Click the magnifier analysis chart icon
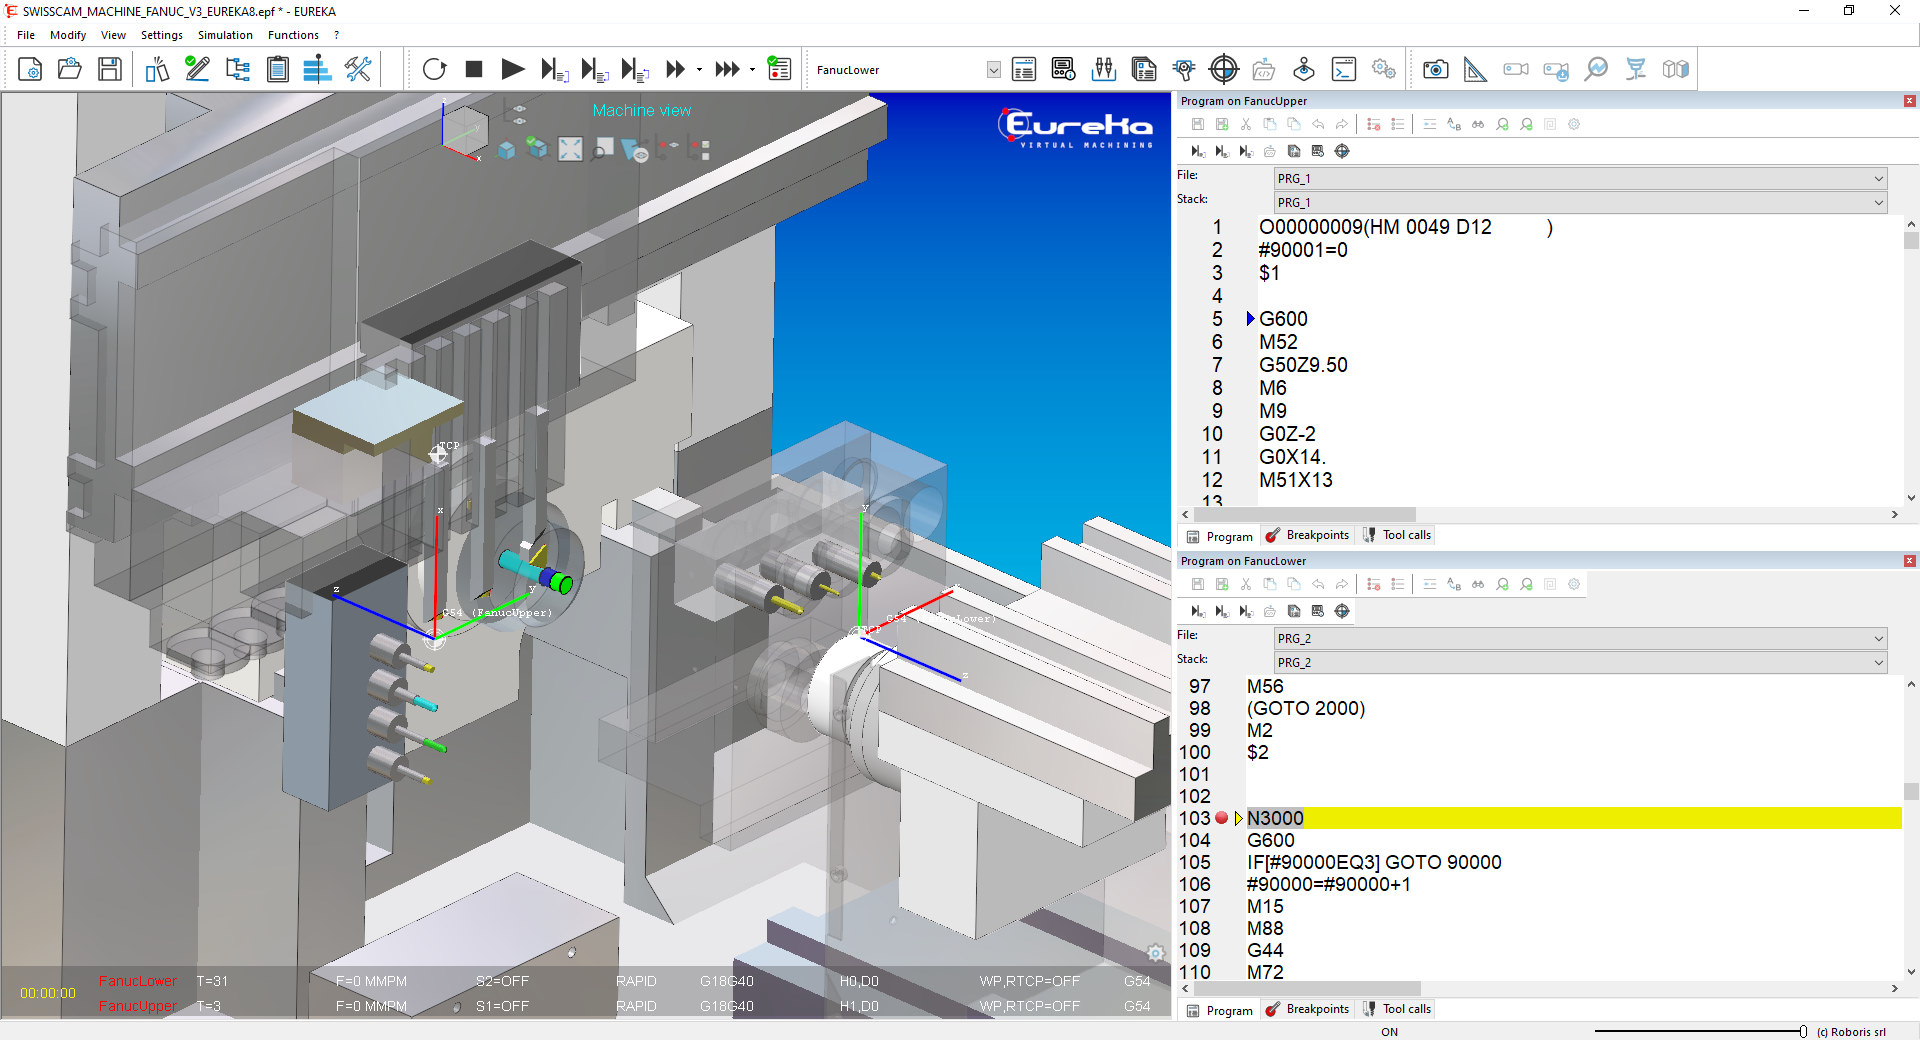The image size is (1920, 1040). pyautogui.click(x=1596, y=69)
